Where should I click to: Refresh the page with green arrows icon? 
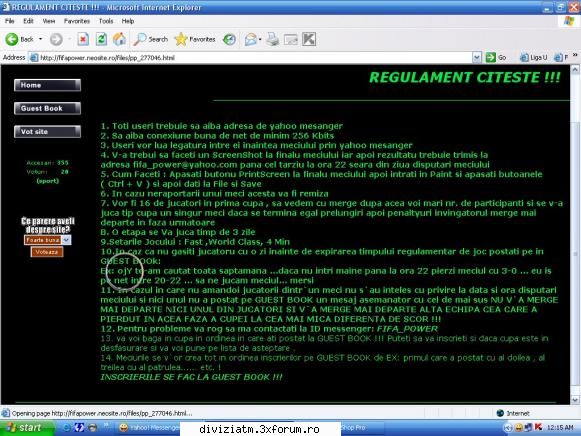click(101, 39)
